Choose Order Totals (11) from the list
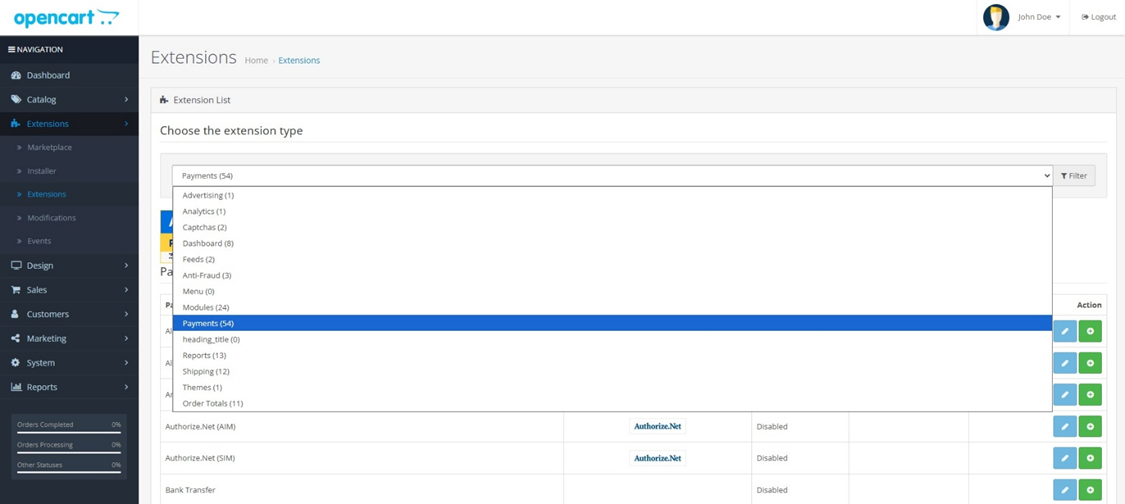 (x=612, y=403)
